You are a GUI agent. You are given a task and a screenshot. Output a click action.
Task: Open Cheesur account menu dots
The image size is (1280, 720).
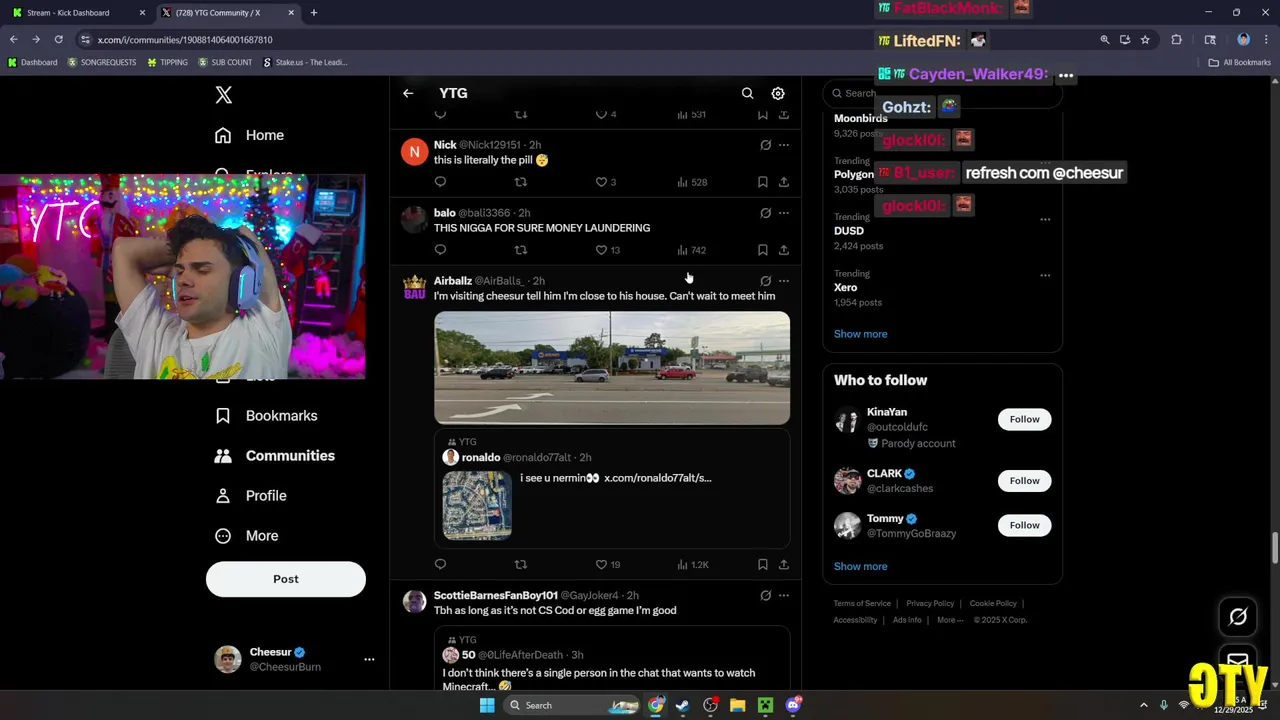(x=369, y=660)
